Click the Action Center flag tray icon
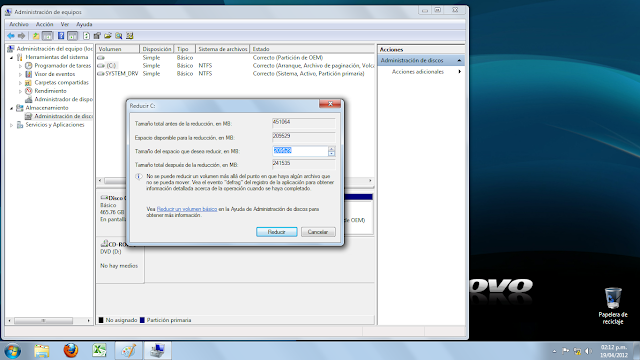Viewport: 640px width, 360px height. [x=566, y=351]
